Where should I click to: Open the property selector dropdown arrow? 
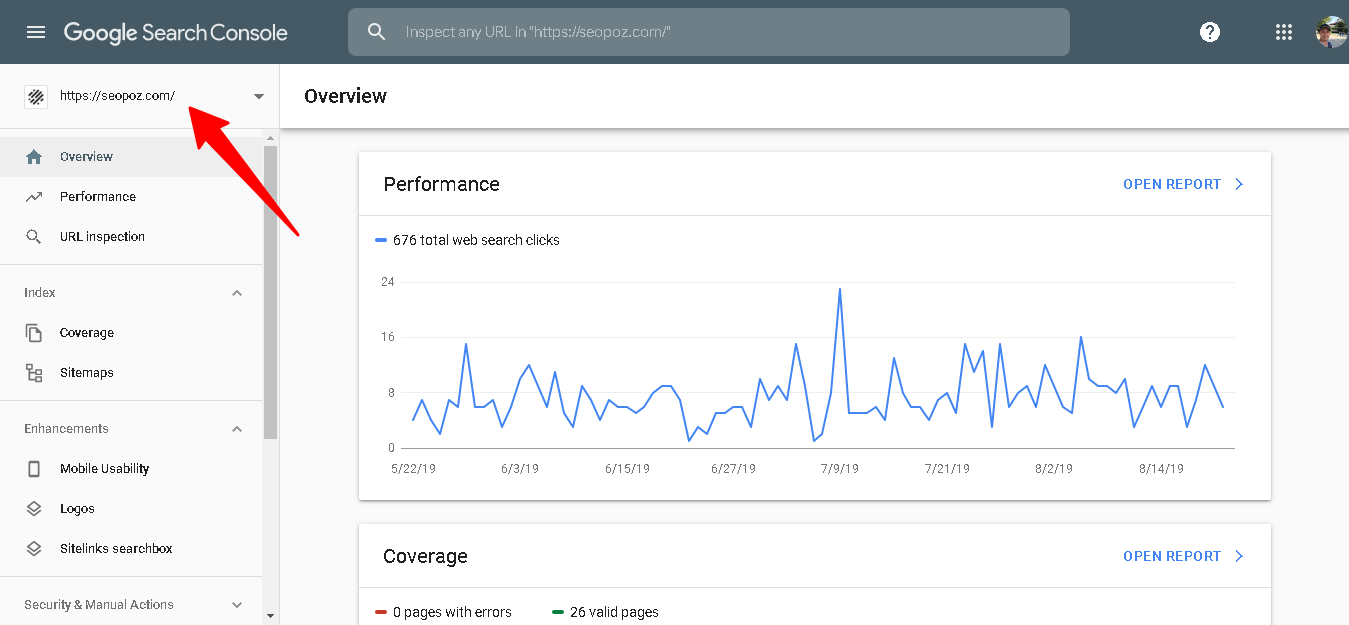coord(259,97)
